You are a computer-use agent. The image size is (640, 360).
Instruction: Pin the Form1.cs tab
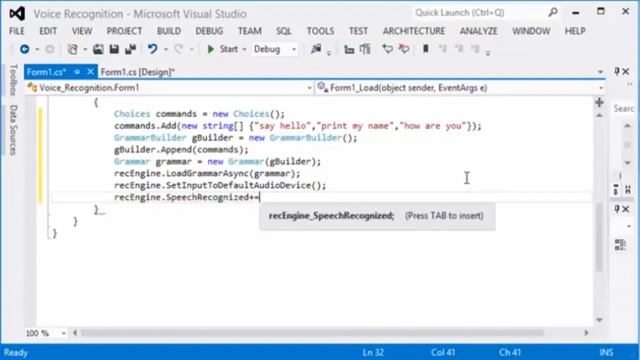(x=77, y=72)
